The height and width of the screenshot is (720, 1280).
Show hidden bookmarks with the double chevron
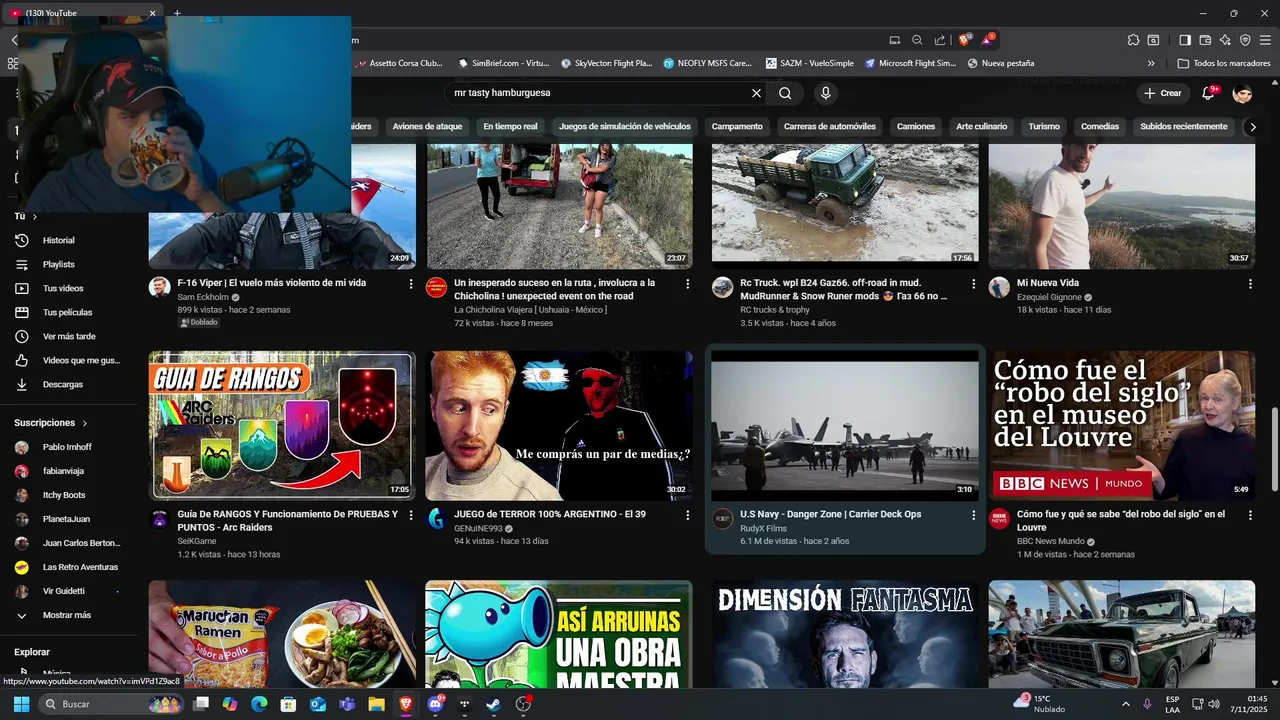click(x=1151, y=63)
